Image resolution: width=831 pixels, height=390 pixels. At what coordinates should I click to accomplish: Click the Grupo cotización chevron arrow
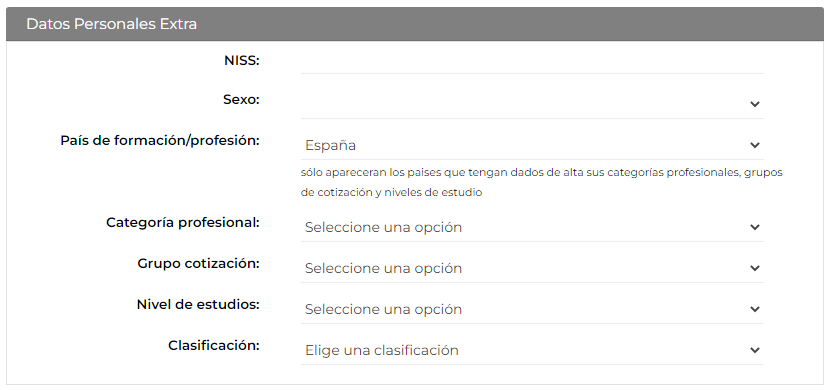click(x=755, y=268)
